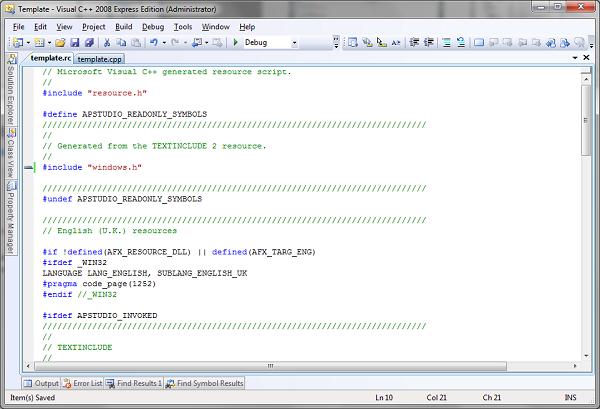Open the Help menu
The image size is (600, 409).
247,27
